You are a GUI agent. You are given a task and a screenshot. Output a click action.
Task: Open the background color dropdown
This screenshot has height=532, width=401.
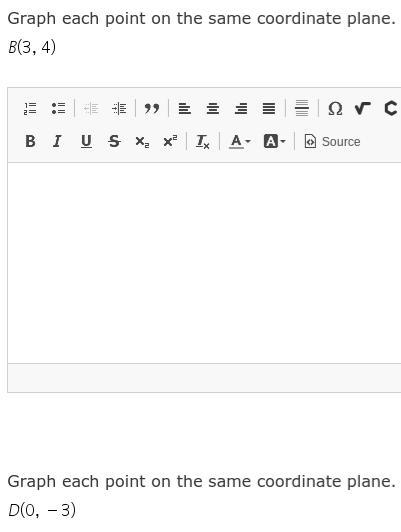coord(274,141)
